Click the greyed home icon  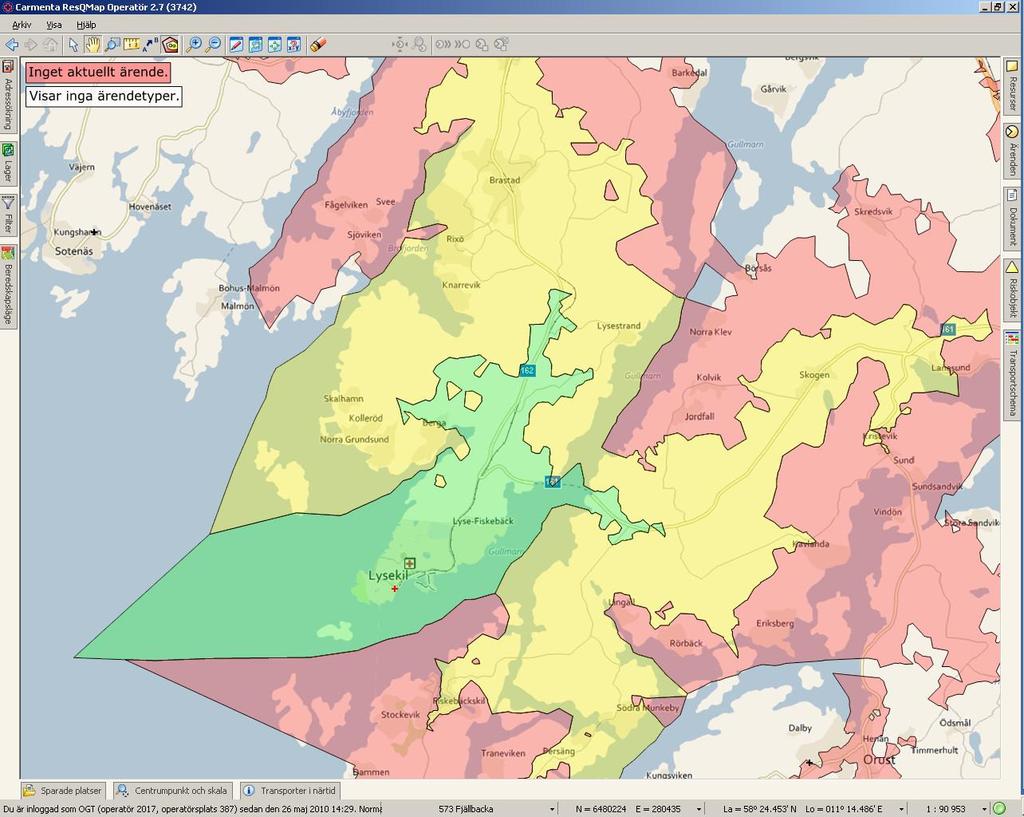click(x=50, y=44)
